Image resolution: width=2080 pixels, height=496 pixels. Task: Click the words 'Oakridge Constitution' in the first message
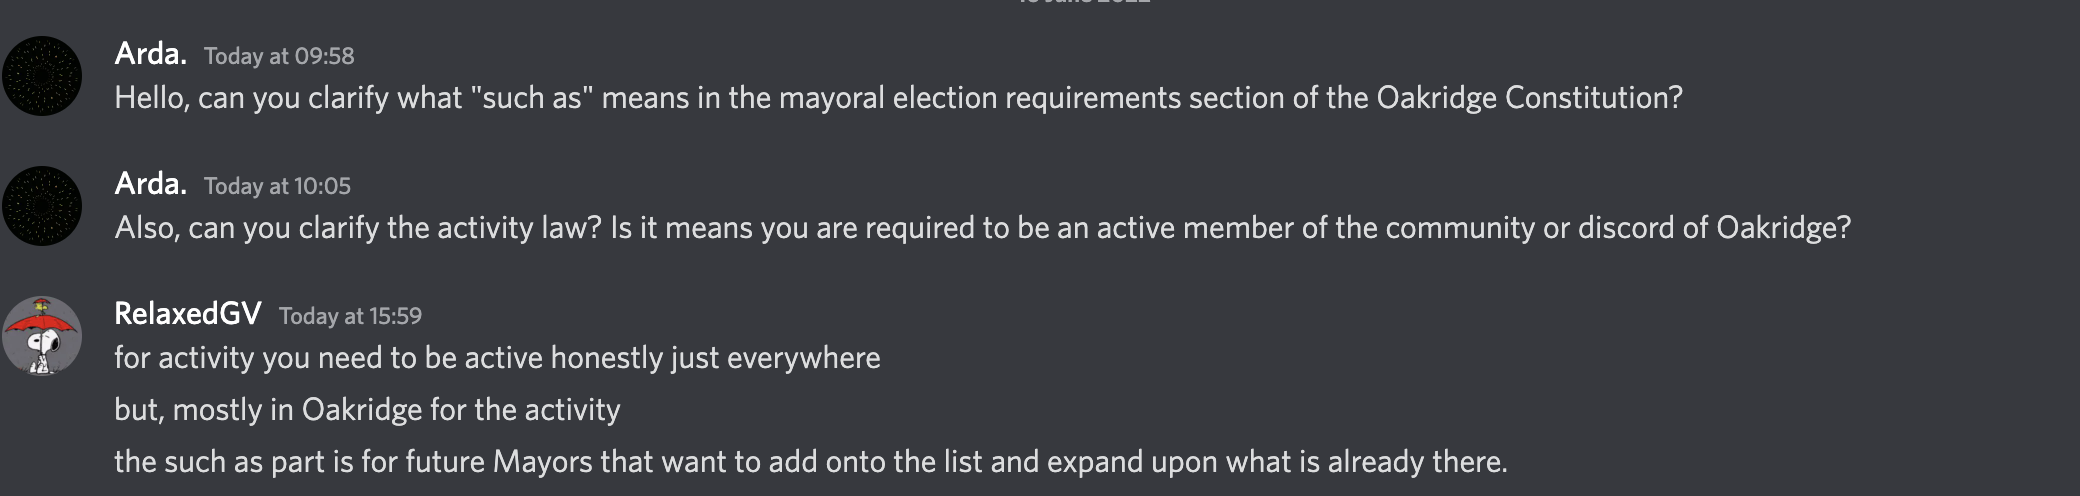(1529, 98)
